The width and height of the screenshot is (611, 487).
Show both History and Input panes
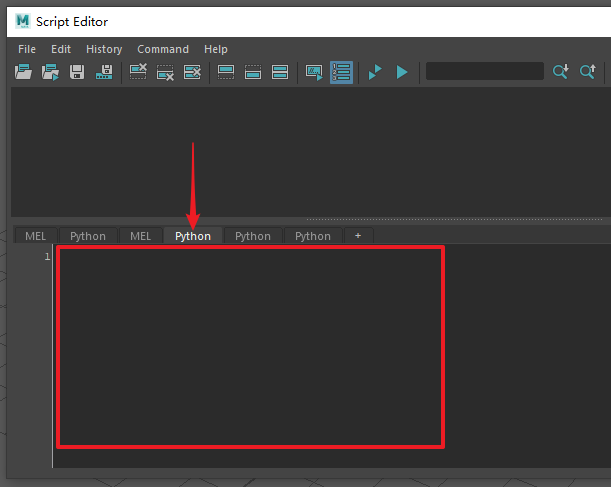point(280,72)
